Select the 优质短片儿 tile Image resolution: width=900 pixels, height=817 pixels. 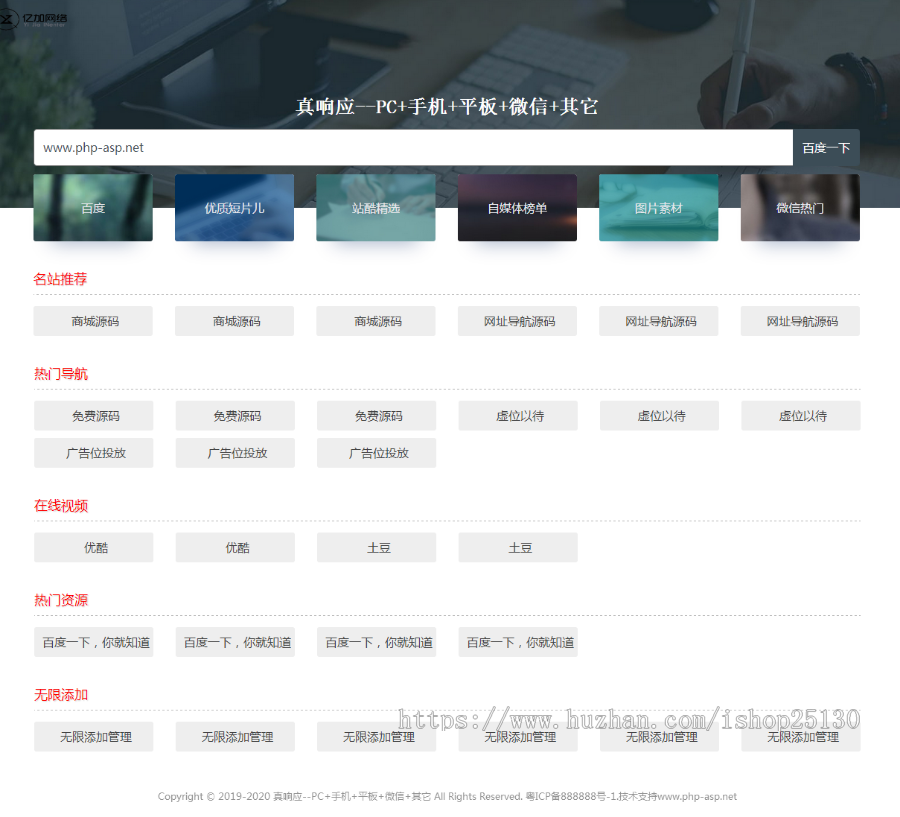(234, 208)
